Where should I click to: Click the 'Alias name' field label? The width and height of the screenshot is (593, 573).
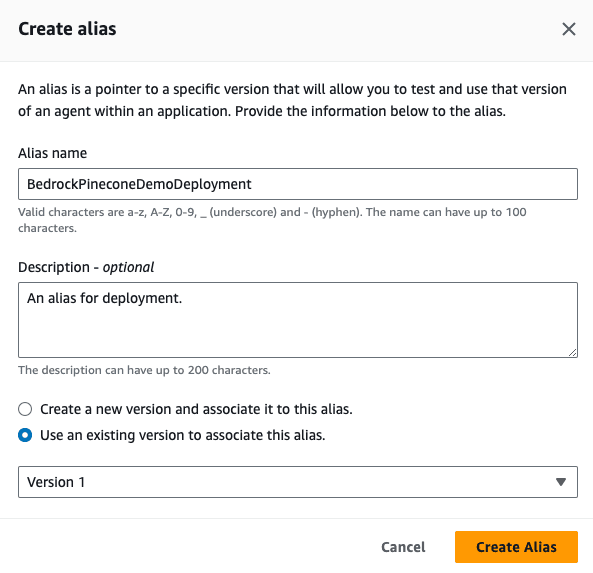tap(53, 153)
